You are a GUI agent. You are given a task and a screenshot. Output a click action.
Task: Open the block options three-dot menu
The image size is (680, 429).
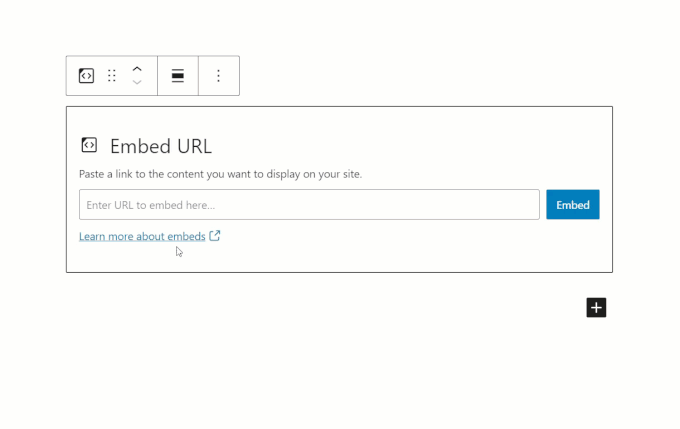(x=219, y=75)
